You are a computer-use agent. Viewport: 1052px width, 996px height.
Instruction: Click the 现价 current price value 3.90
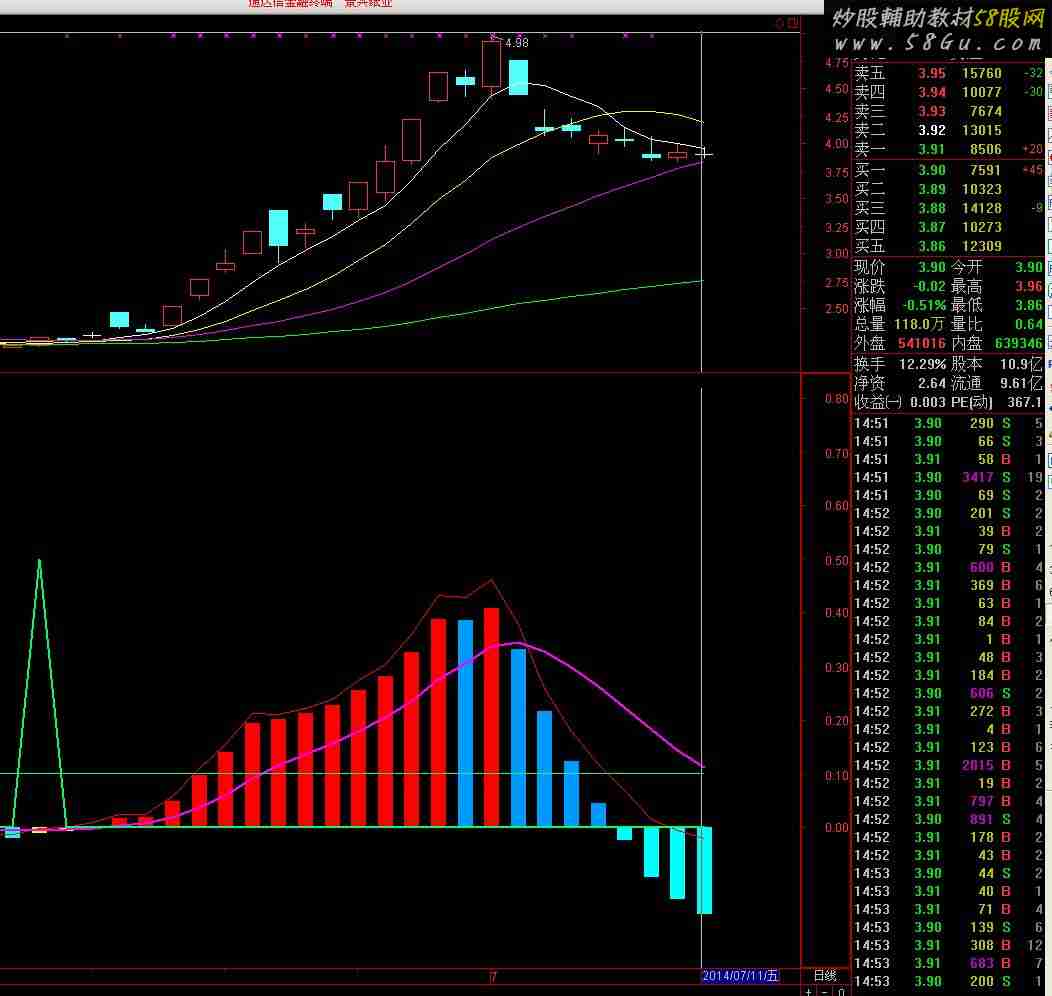931,267
